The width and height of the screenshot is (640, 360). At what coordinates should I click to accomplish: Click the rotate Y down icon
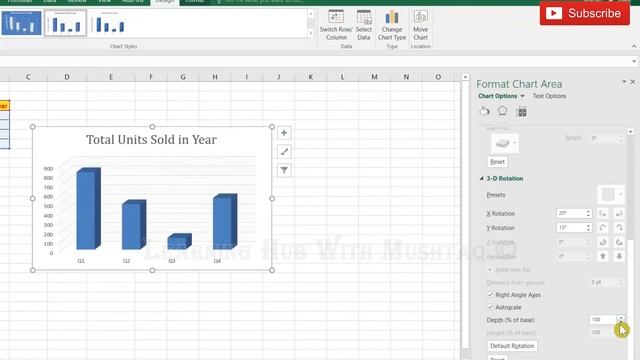click(619, 228)
